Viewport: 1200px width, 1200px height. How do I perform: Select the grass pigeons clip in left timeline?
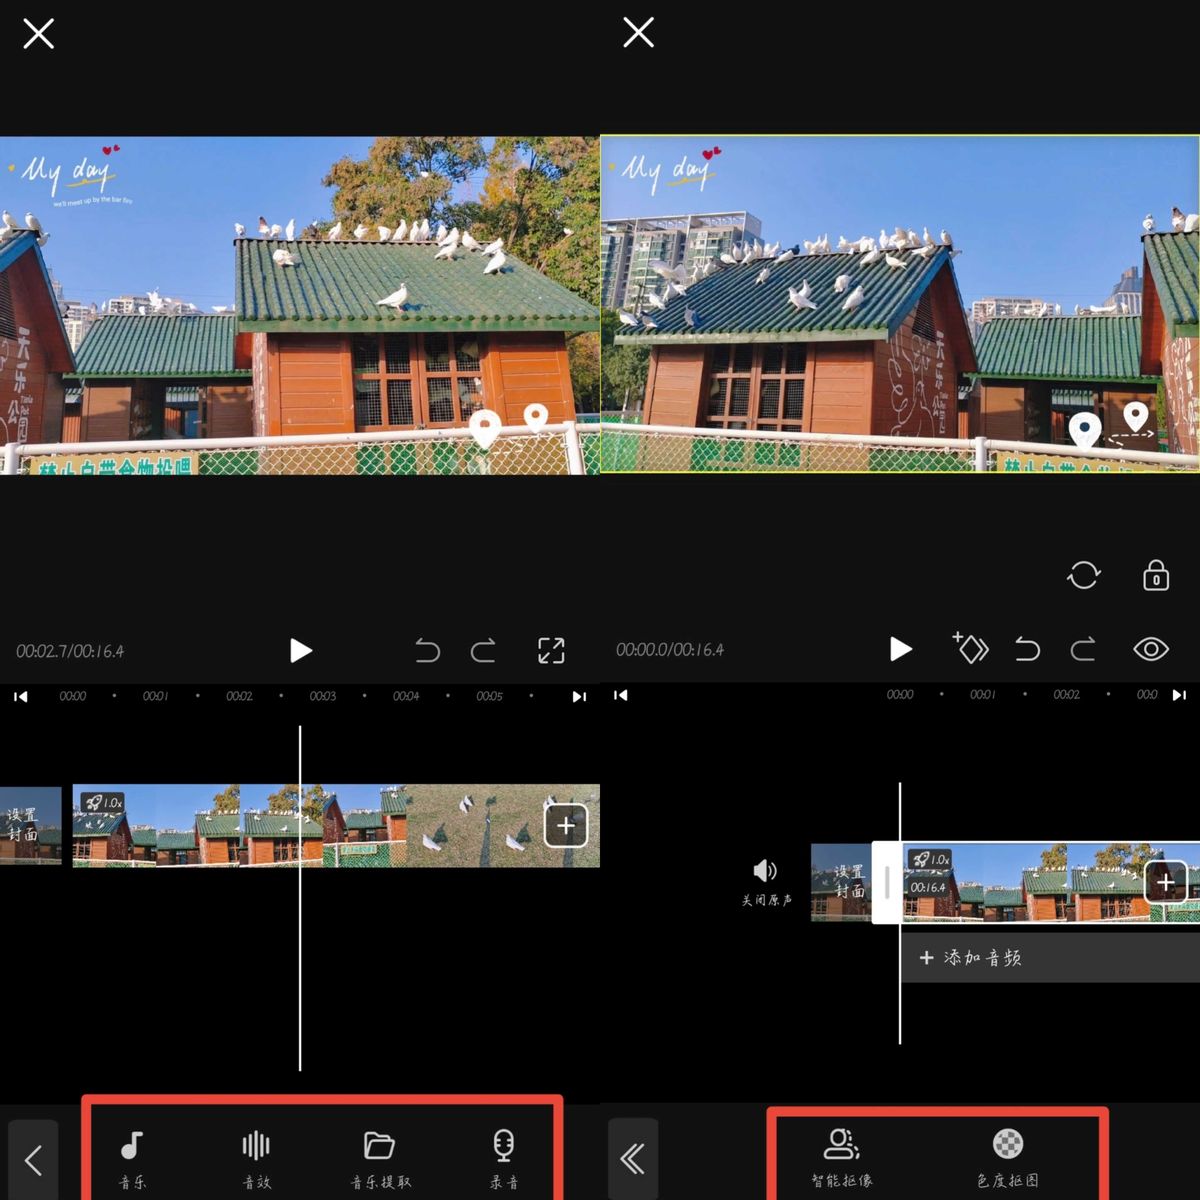503,826
